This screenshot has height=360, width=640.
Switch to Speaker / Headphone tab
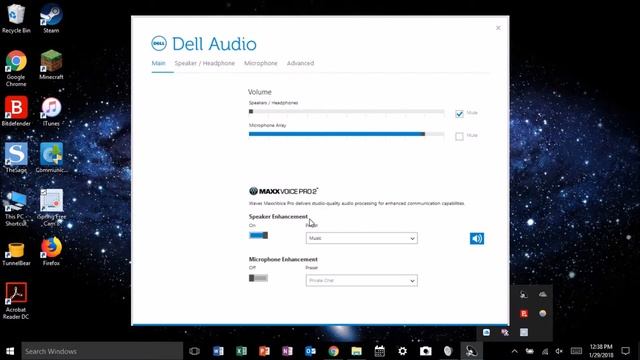coord(204,63)
